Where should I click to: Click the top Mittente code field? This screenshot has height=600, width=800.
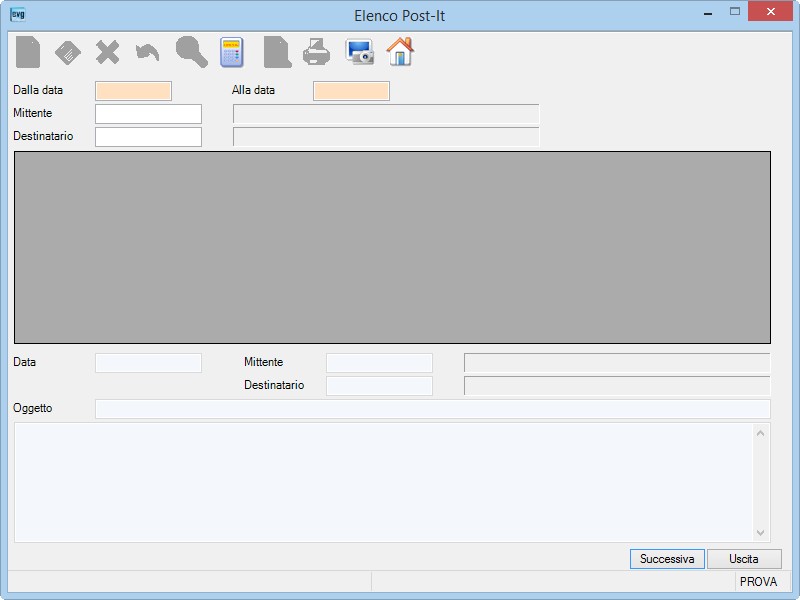(148, 114)
